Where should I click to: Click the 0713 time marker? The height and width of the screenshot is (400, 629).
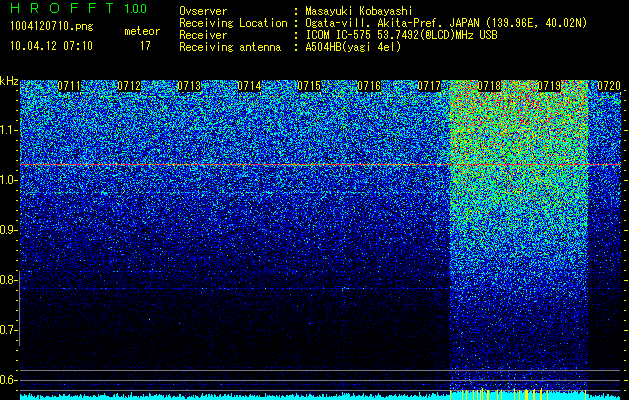pyautogui.click(x=189, y=86)
